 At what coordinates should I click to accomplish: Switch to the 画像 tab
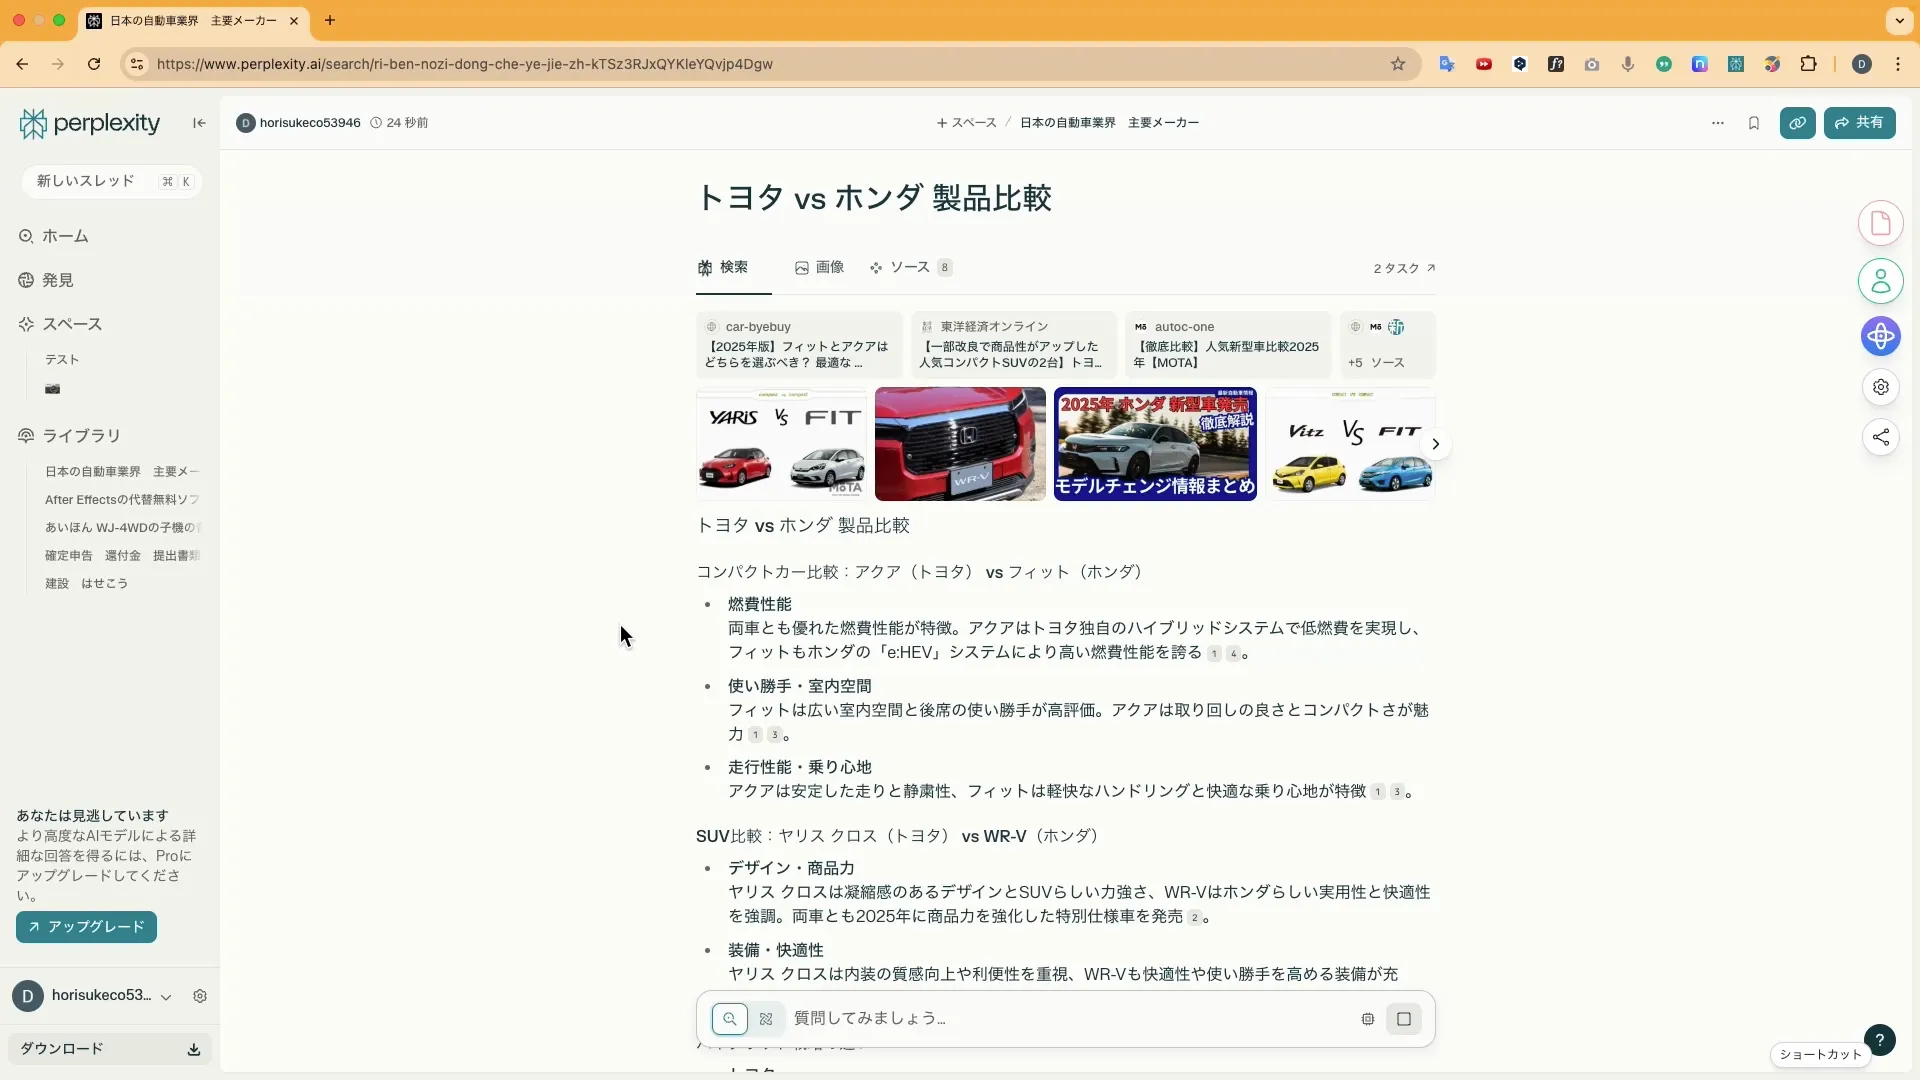coord(820,267)
